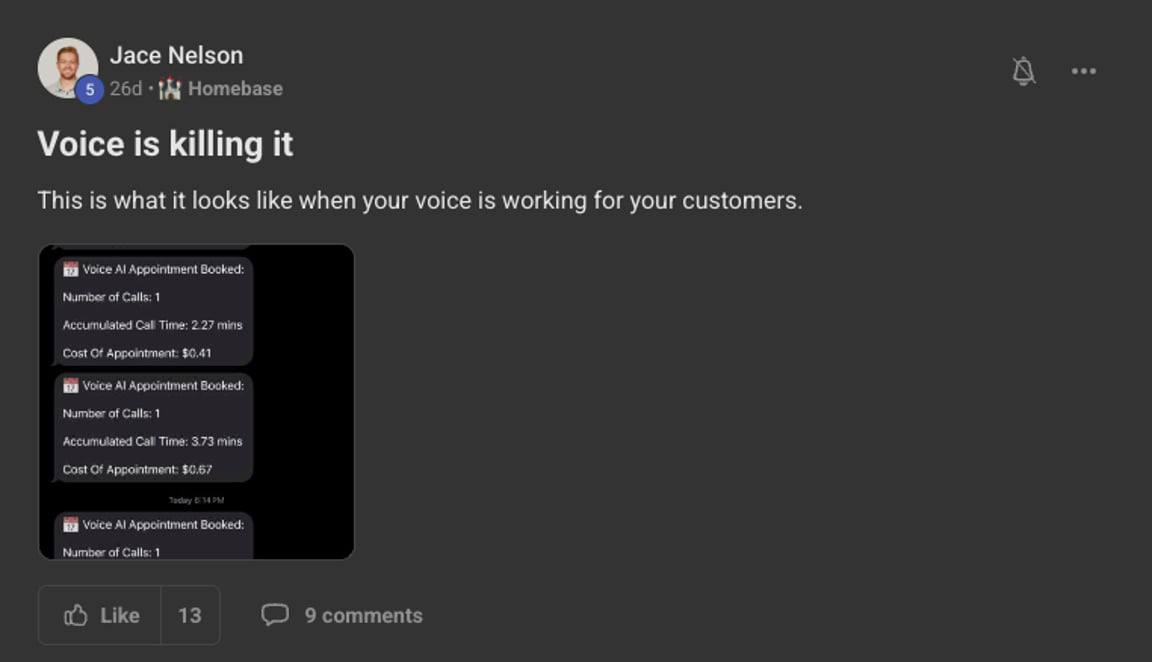Click Jace Nelson's profile avatar
This screenshot has width=1152, height=662.
coord(68,68)
